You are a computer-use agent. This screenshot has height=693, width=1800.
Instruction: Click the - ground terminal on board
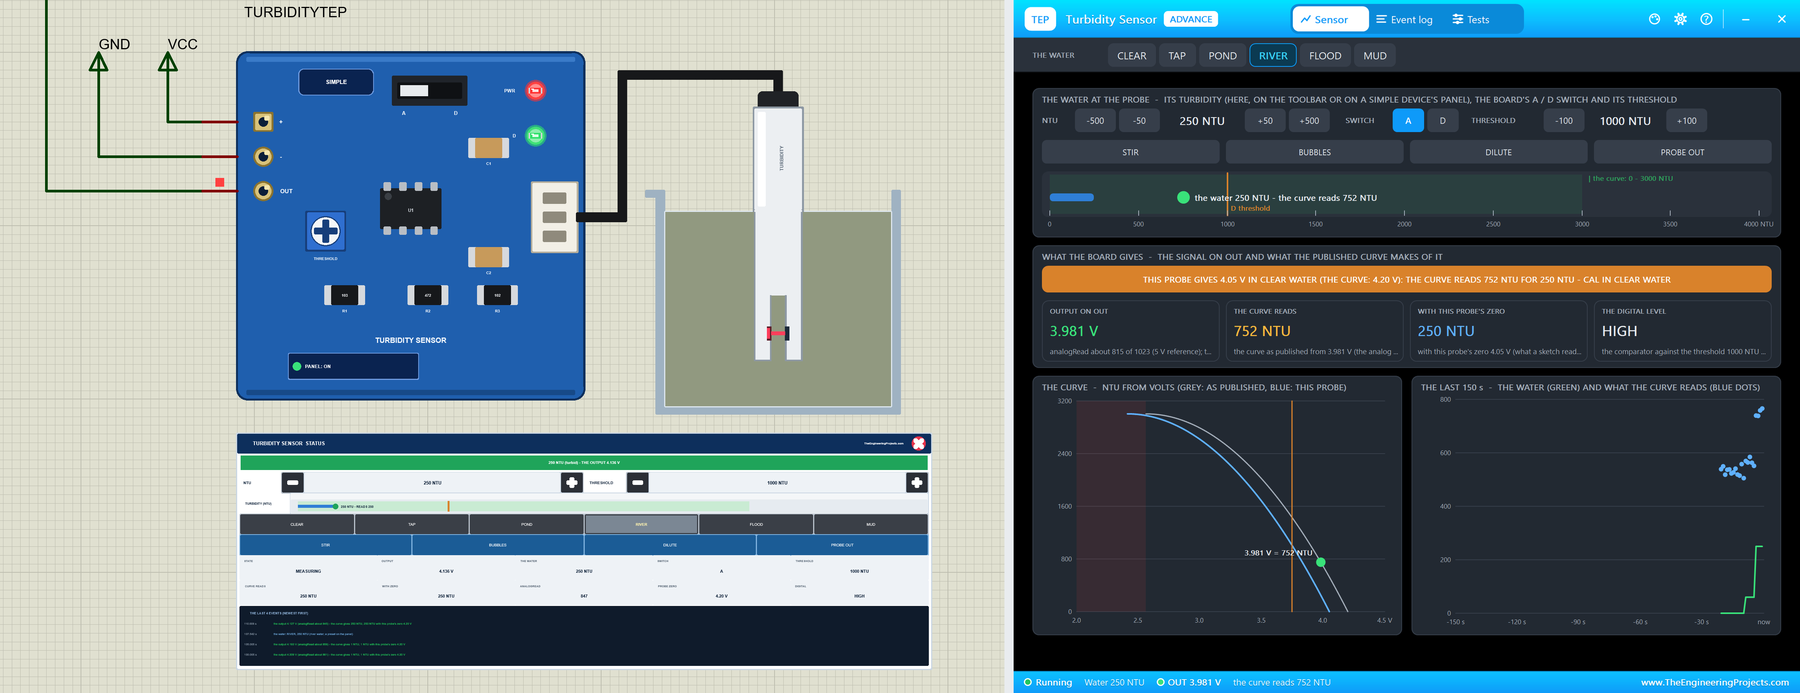click(263, 156)
